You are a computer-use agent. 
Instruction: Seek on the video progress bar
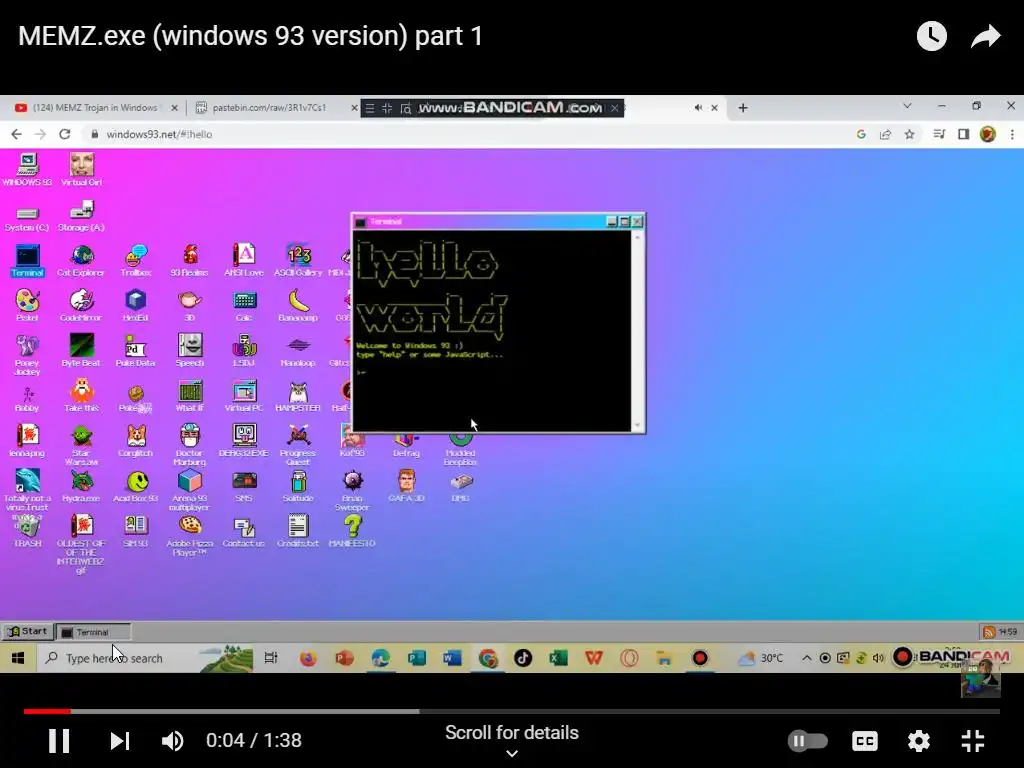coord(512,711)
